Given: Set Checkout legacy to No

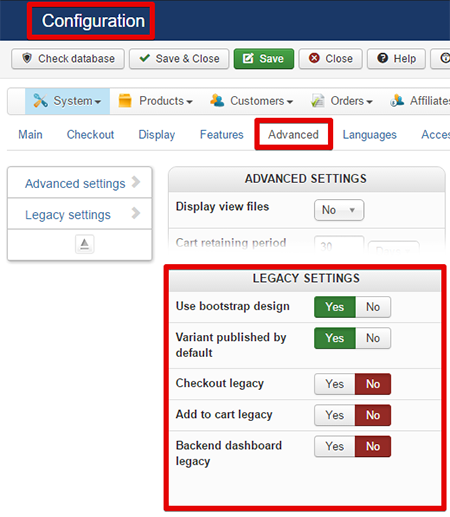Looking at the screenshot, I should tap(373, 384).
